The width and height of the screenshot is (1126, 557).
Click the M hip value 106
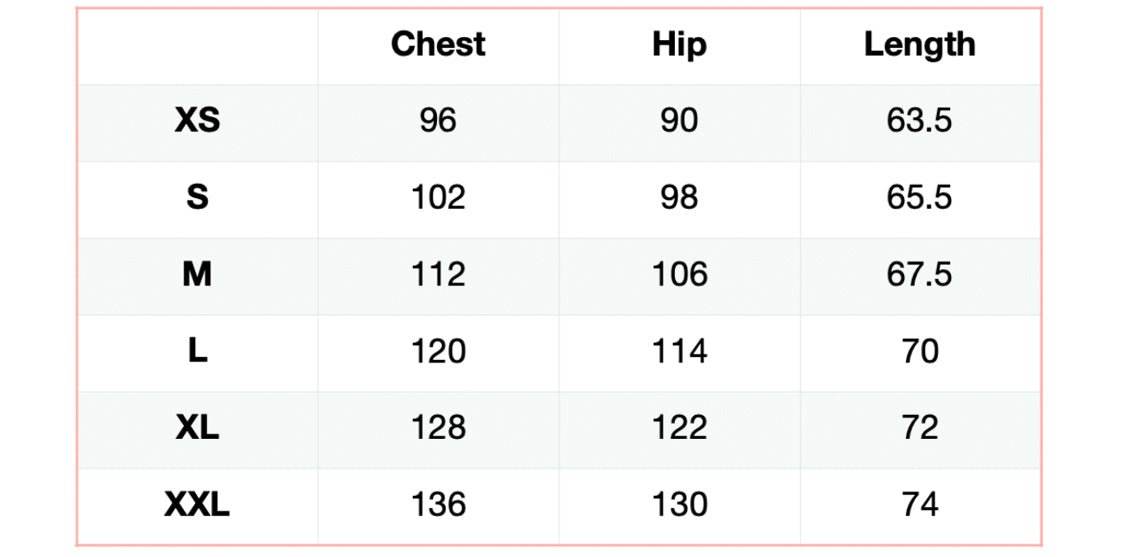click(x=679, y=274)
